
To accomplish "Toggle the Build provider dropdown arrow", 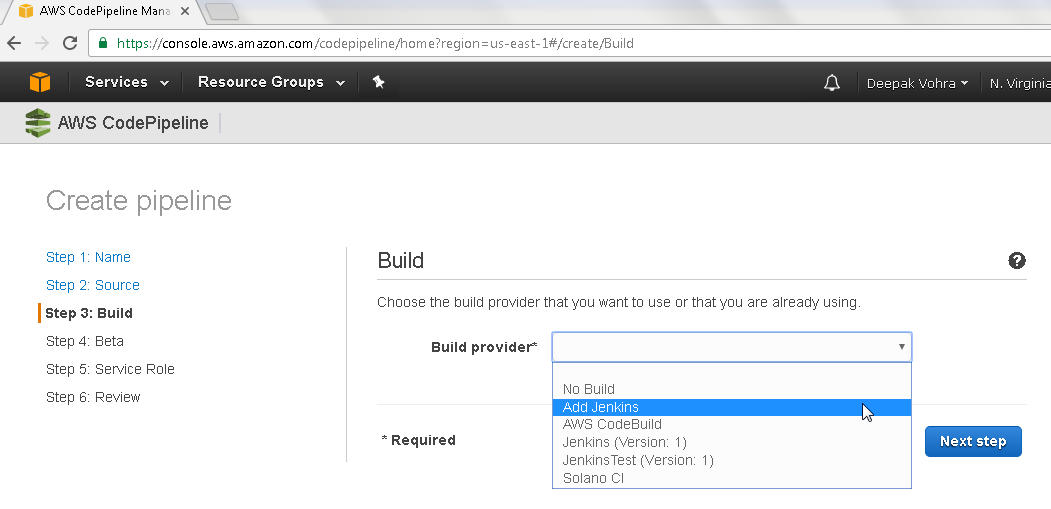I will pos(902,347).
